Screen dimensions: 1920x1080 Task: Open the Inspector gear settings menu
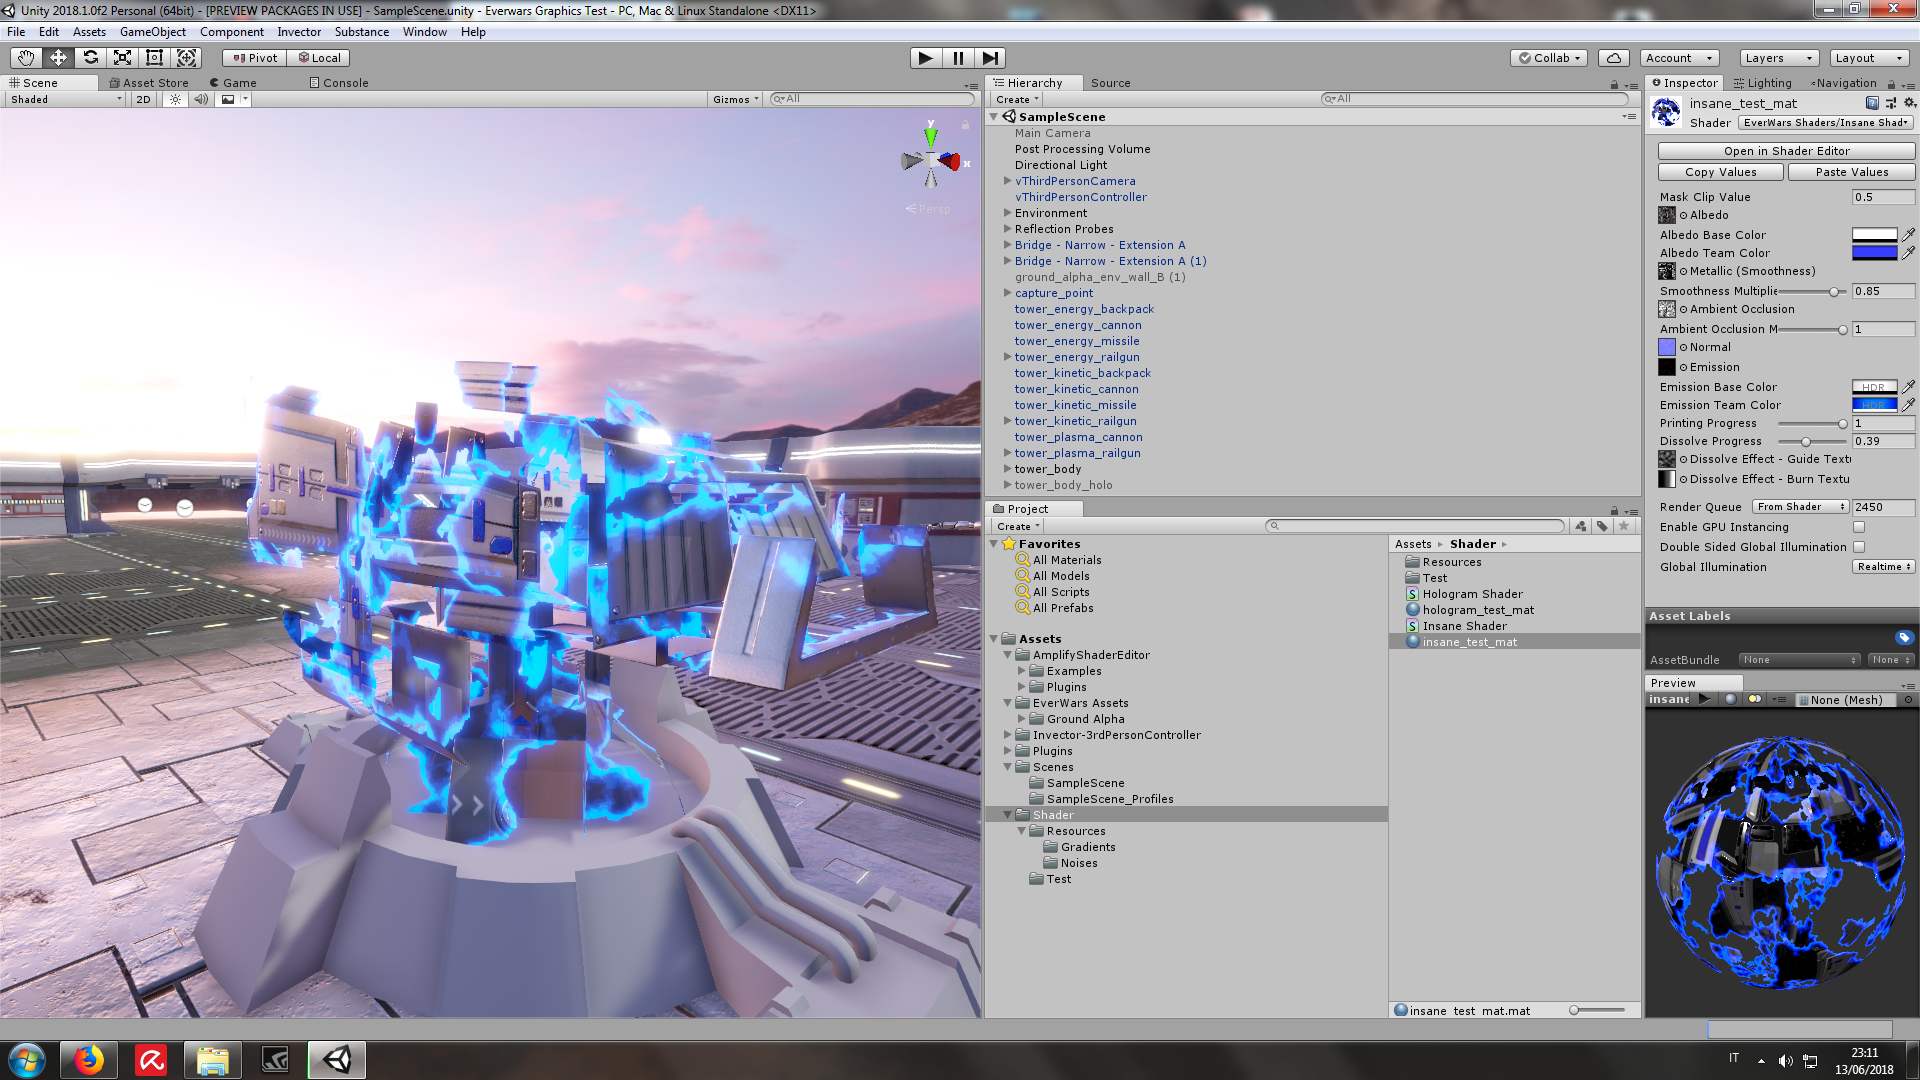(x=1911, y=103)
